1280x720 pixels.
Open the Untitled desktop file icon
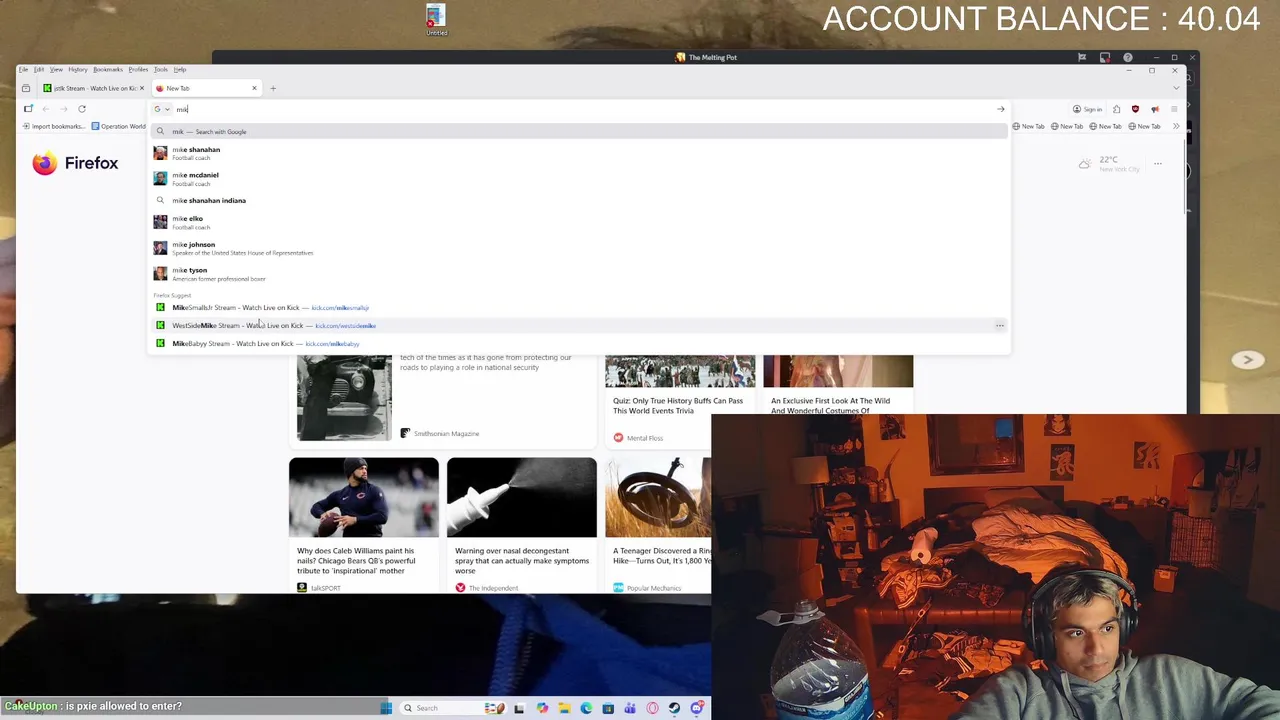(436, 20)
